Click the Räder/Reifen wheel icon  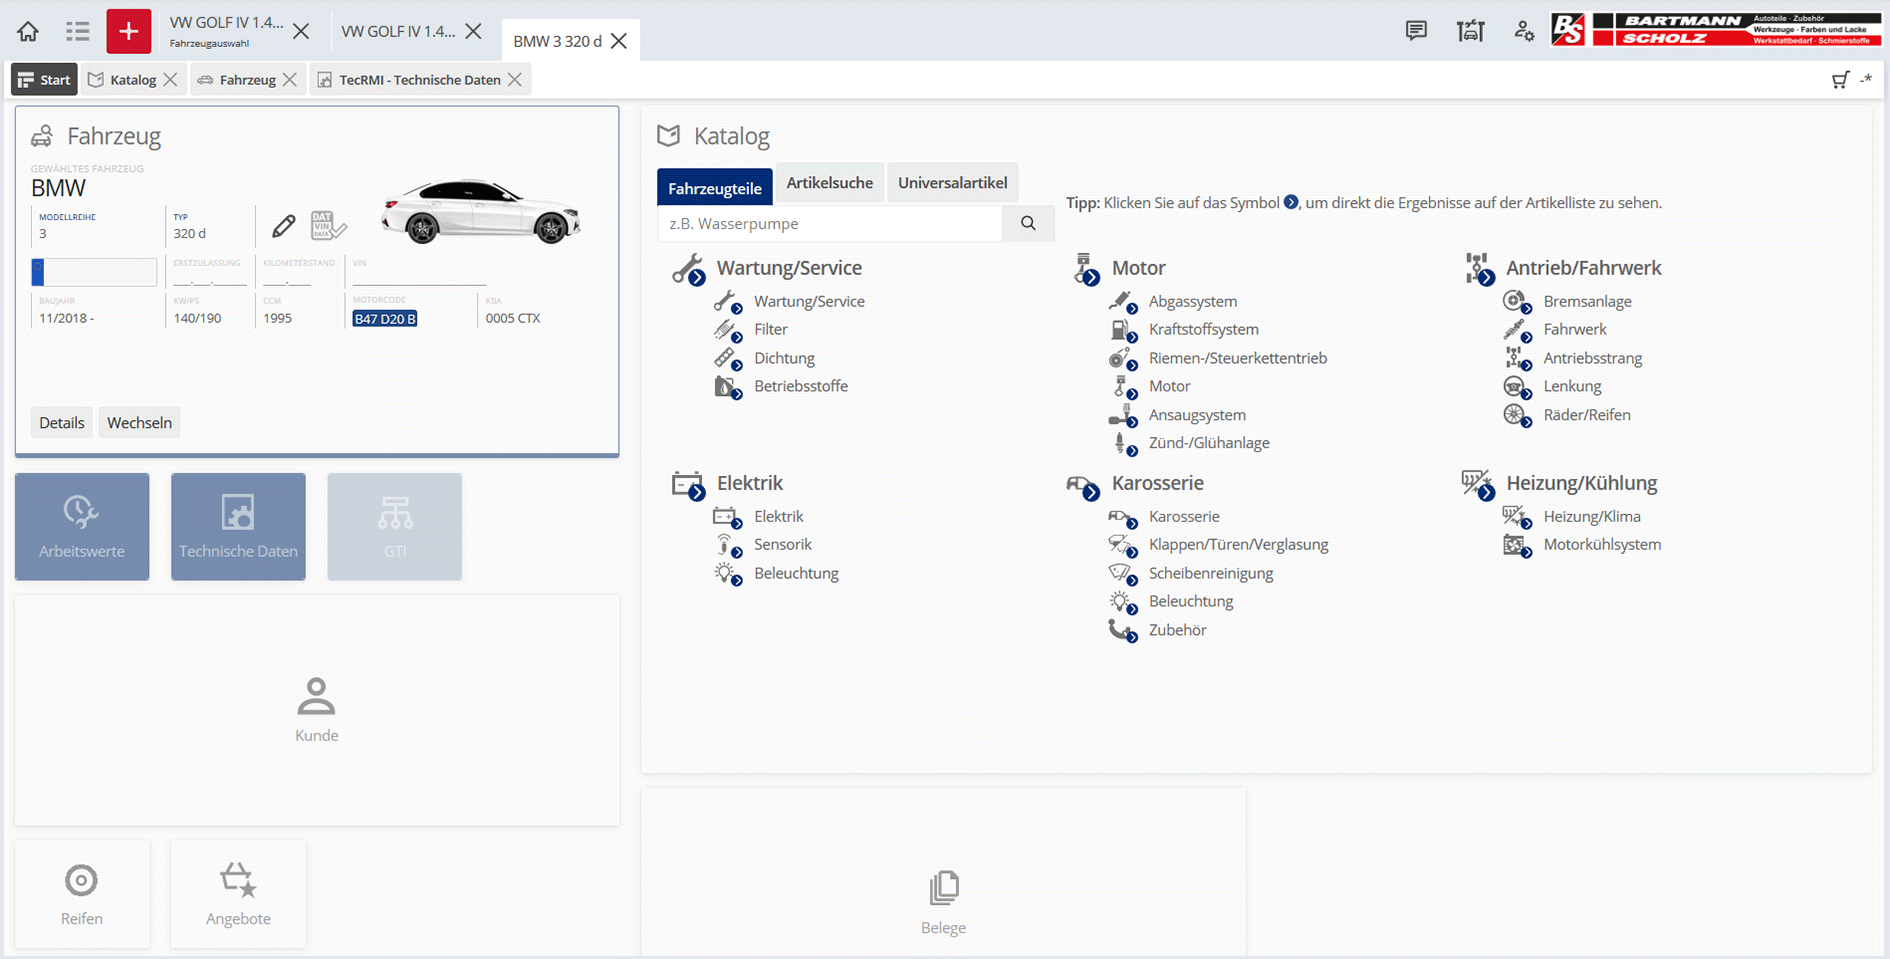1517,415
